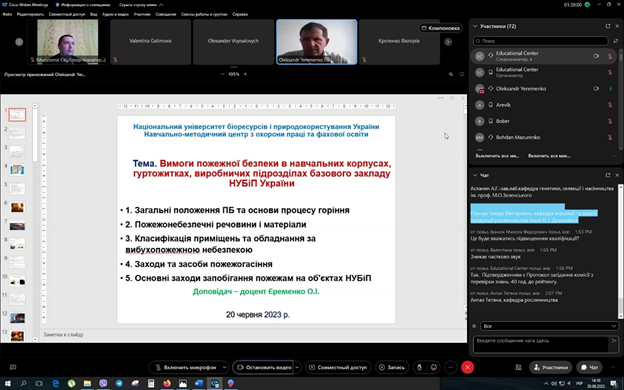Click the red leave meeting button
Viewport: 624px width, 390px height.
(x=468, y=367)
